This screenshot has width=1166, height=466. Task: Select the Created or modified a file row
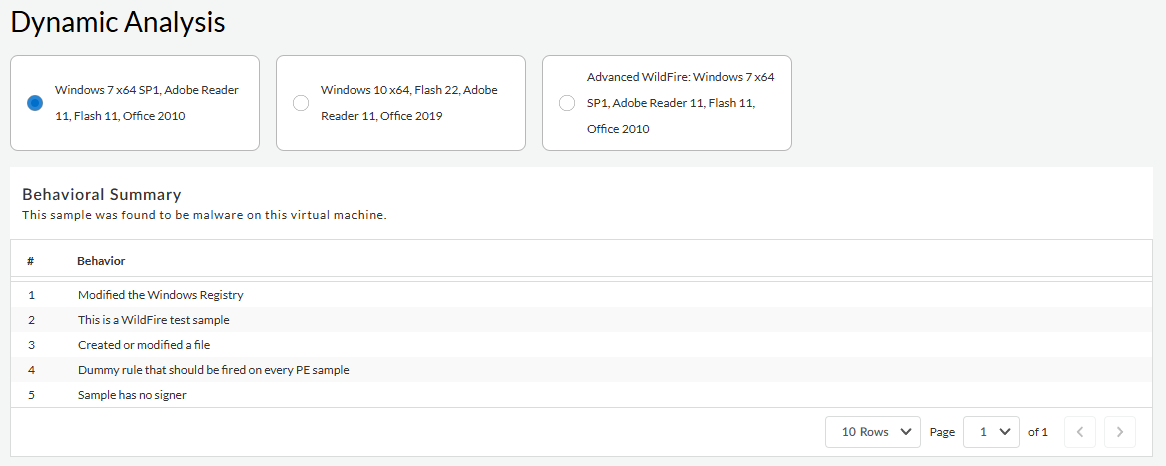coord(144,345)
